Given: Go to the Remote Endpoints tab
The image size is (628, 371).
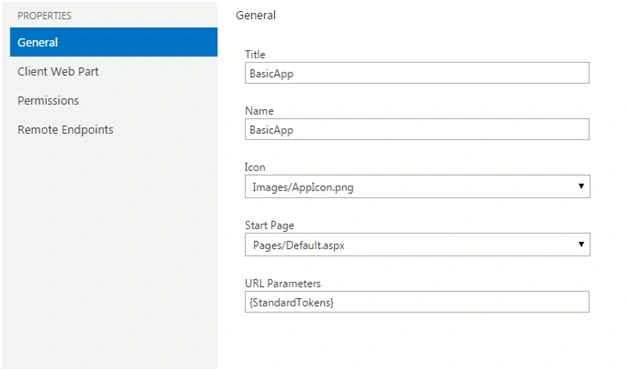Looking at the screenshot, I should tap(65, 130).
